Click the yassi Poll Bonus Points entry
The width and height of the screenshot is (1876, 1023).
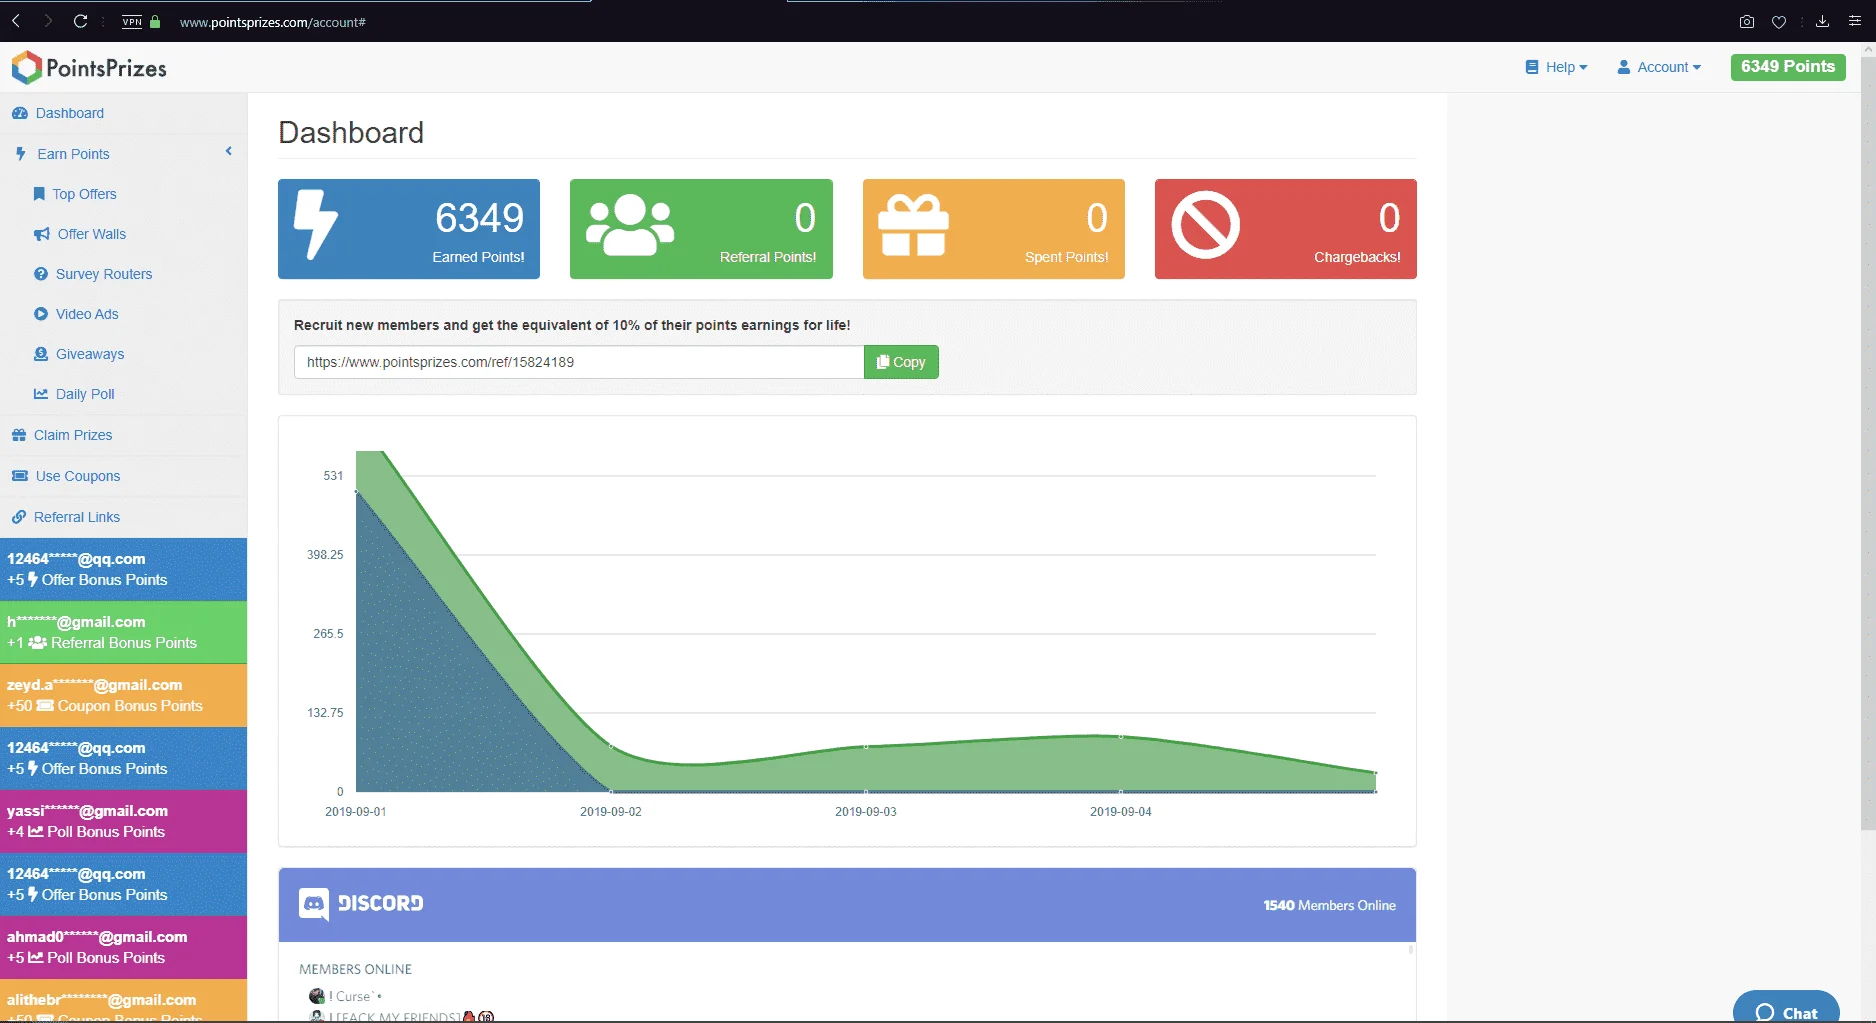click(x=123, y=821)
